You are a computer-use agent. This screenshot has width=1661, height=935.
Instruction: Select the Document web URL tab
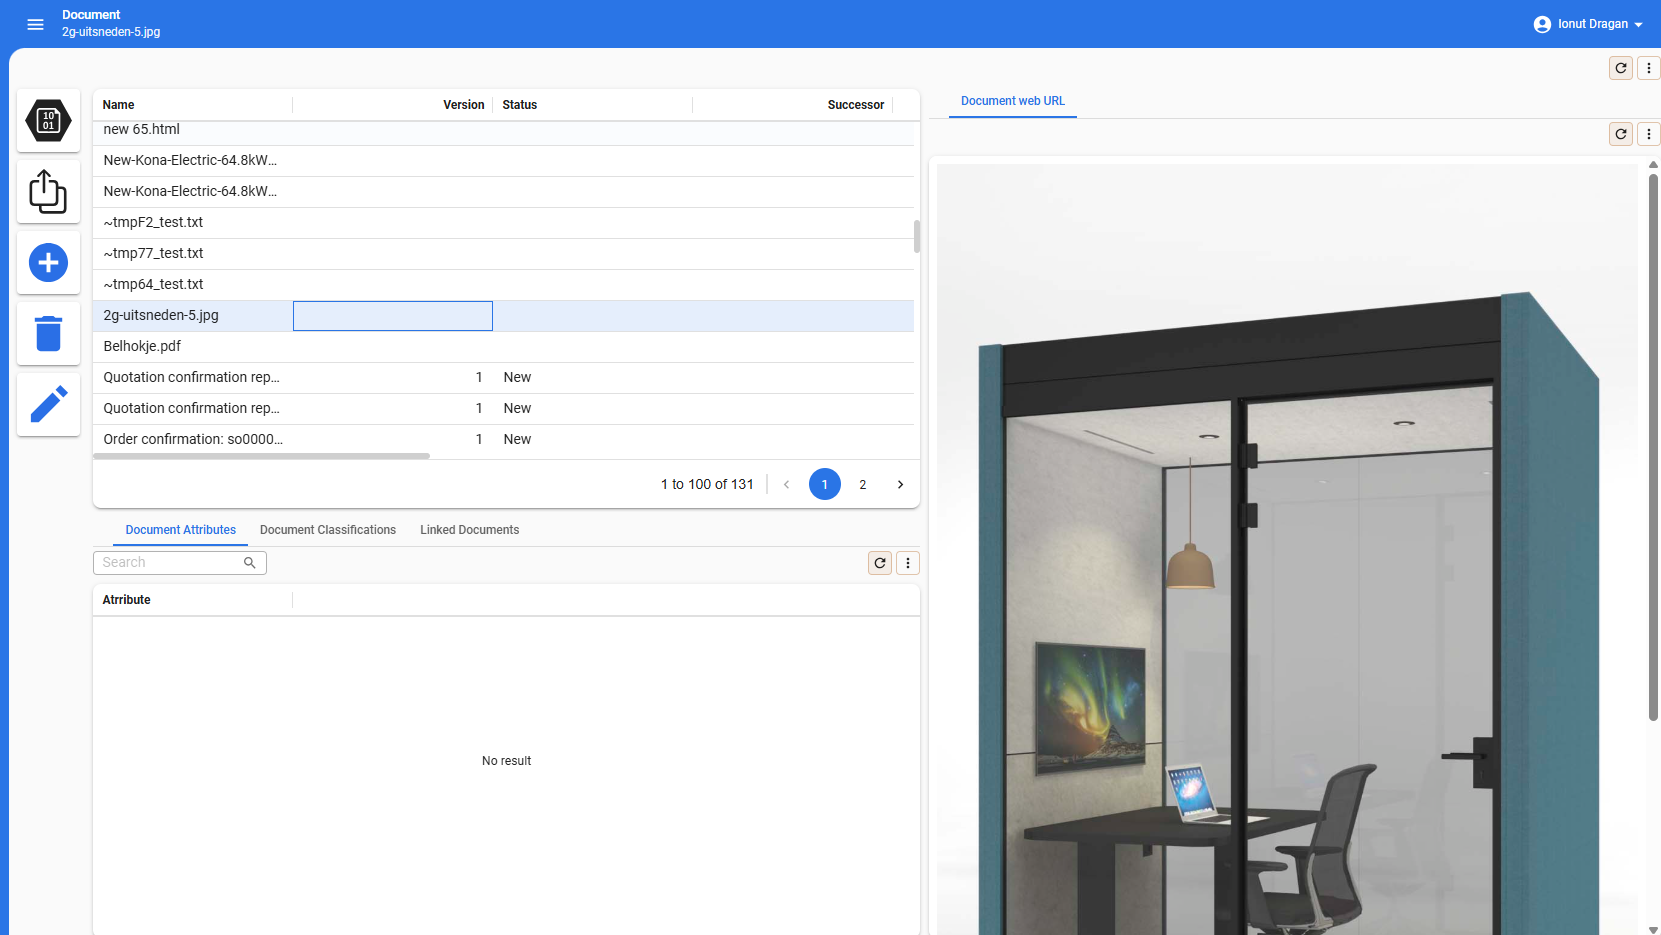1013,101
